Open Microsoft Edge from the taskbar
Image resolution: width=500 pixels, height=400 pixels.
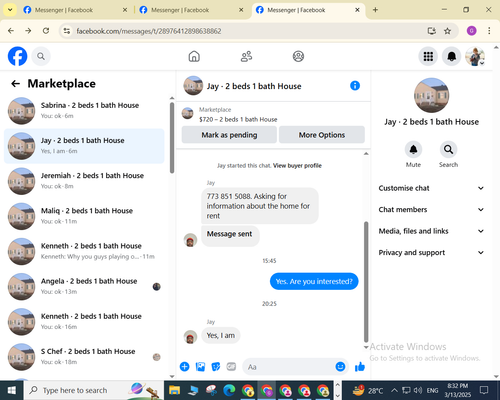(x=229, y=390)
